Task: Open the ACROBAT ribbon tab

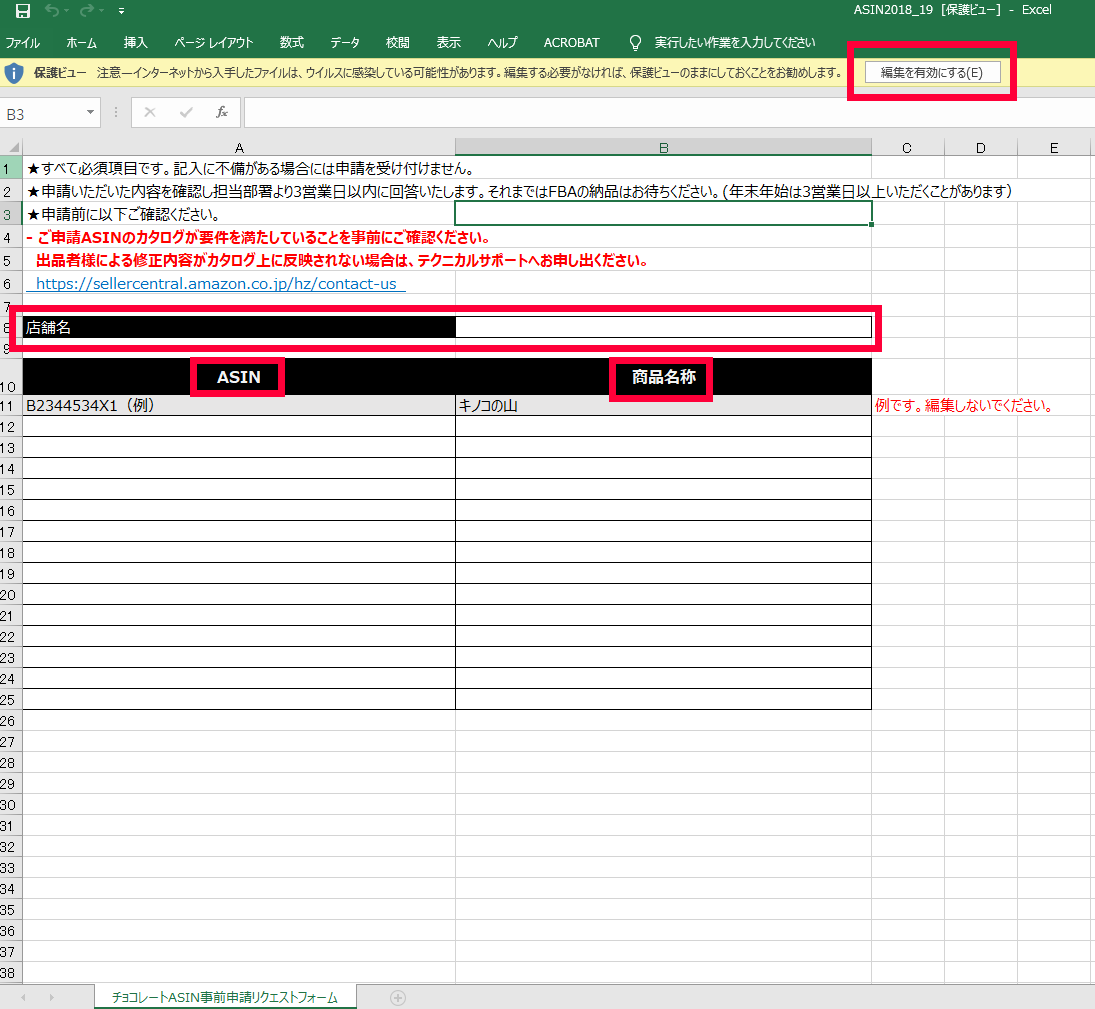Action: click(x=571, y=43)
